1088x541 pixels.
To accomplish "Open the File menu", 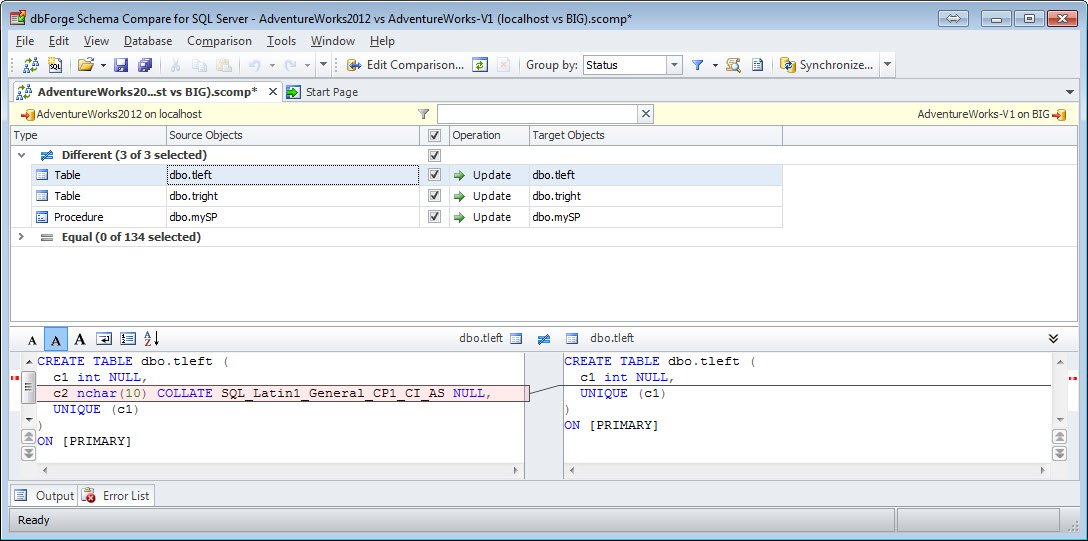I will tap(24, 41).
